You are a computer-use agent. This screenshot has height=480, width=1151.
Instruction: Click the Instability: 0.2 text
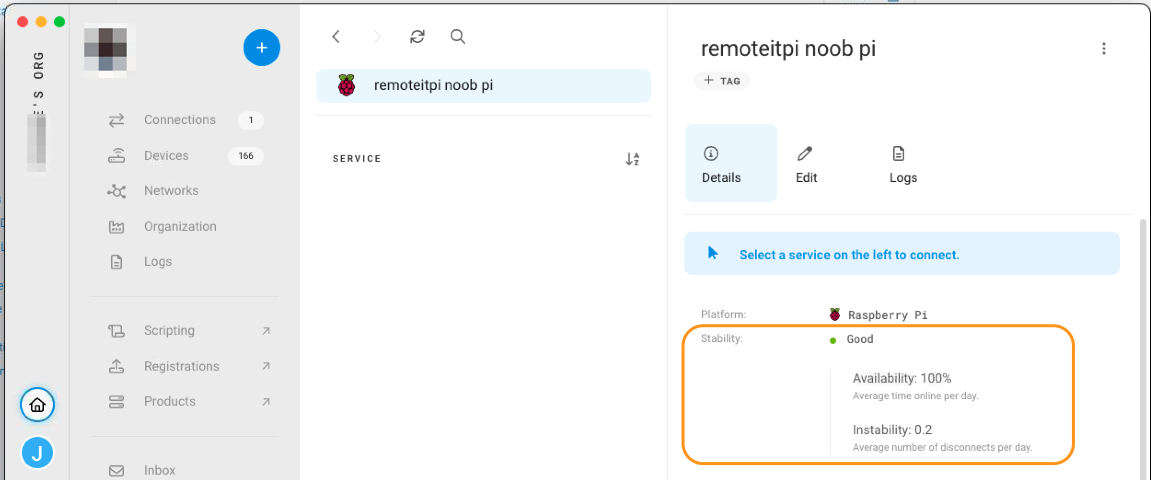tap(893, 430)
